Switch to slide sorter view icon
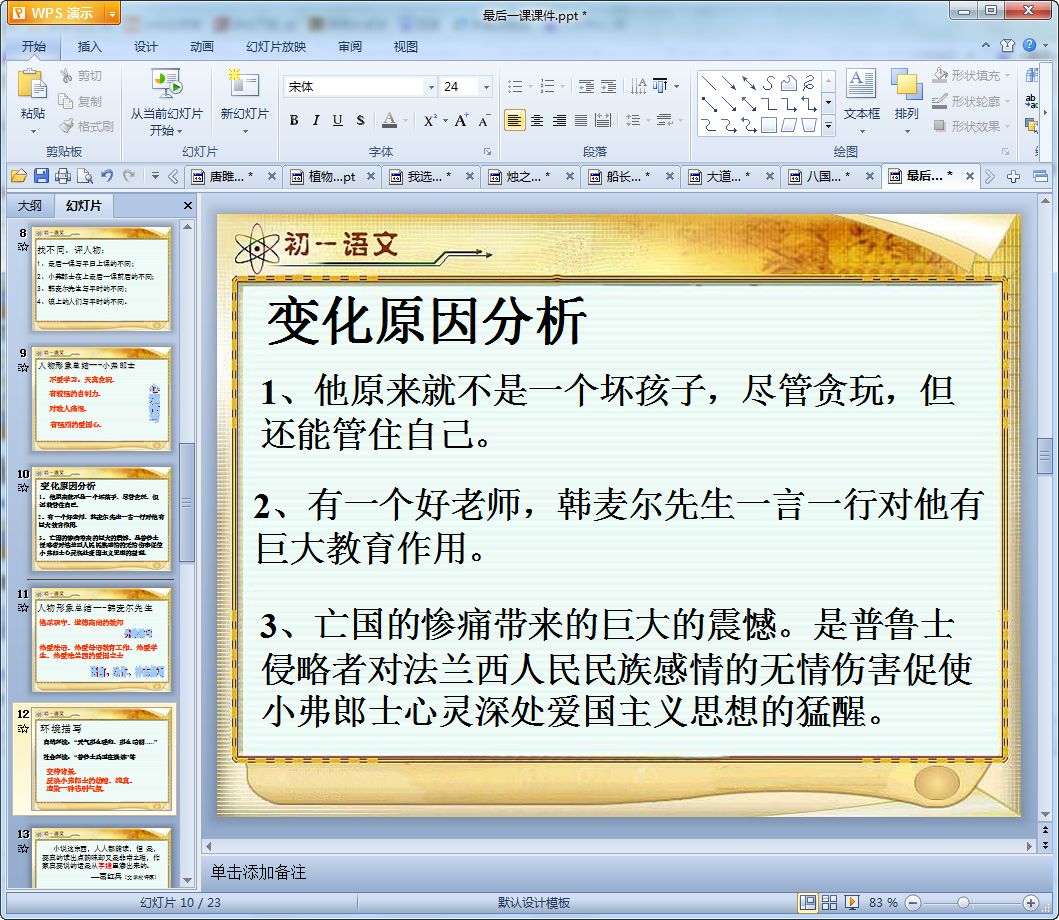This screenshot has width=1059, height=920. point(829,902)
